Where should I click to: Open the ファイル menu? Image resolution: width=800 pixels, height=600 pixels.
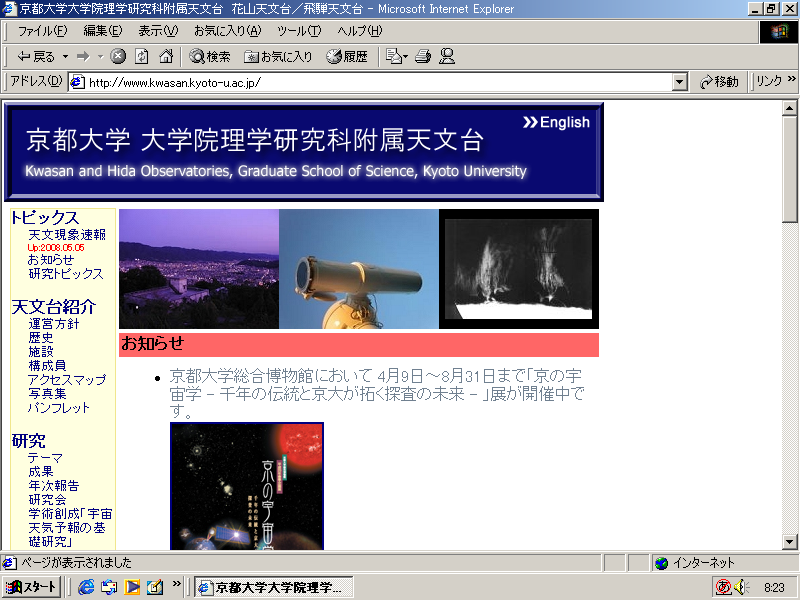pos(42,31)
